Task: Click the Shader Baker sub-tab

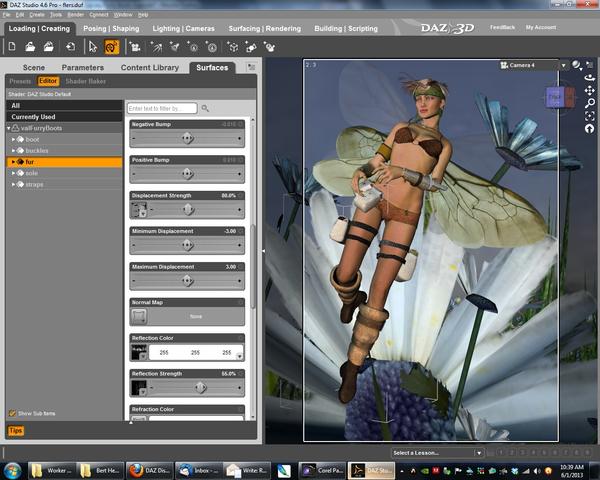Action: pyautogui.click(x=85, y=81)
